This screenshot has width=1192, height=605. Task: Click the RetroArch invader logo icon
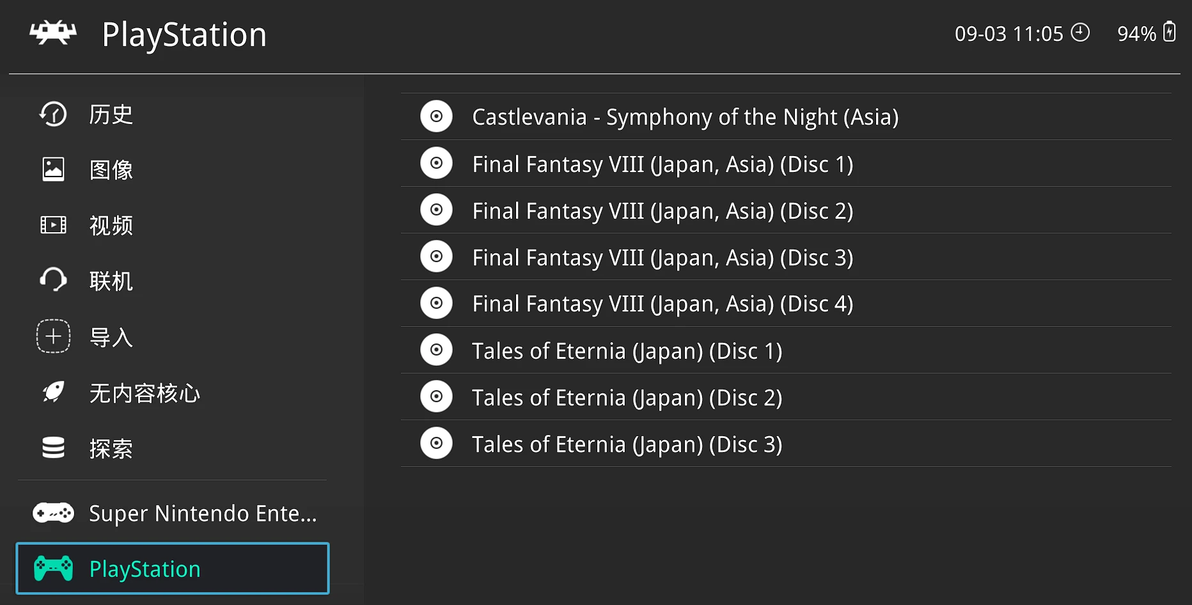point(53,34)
